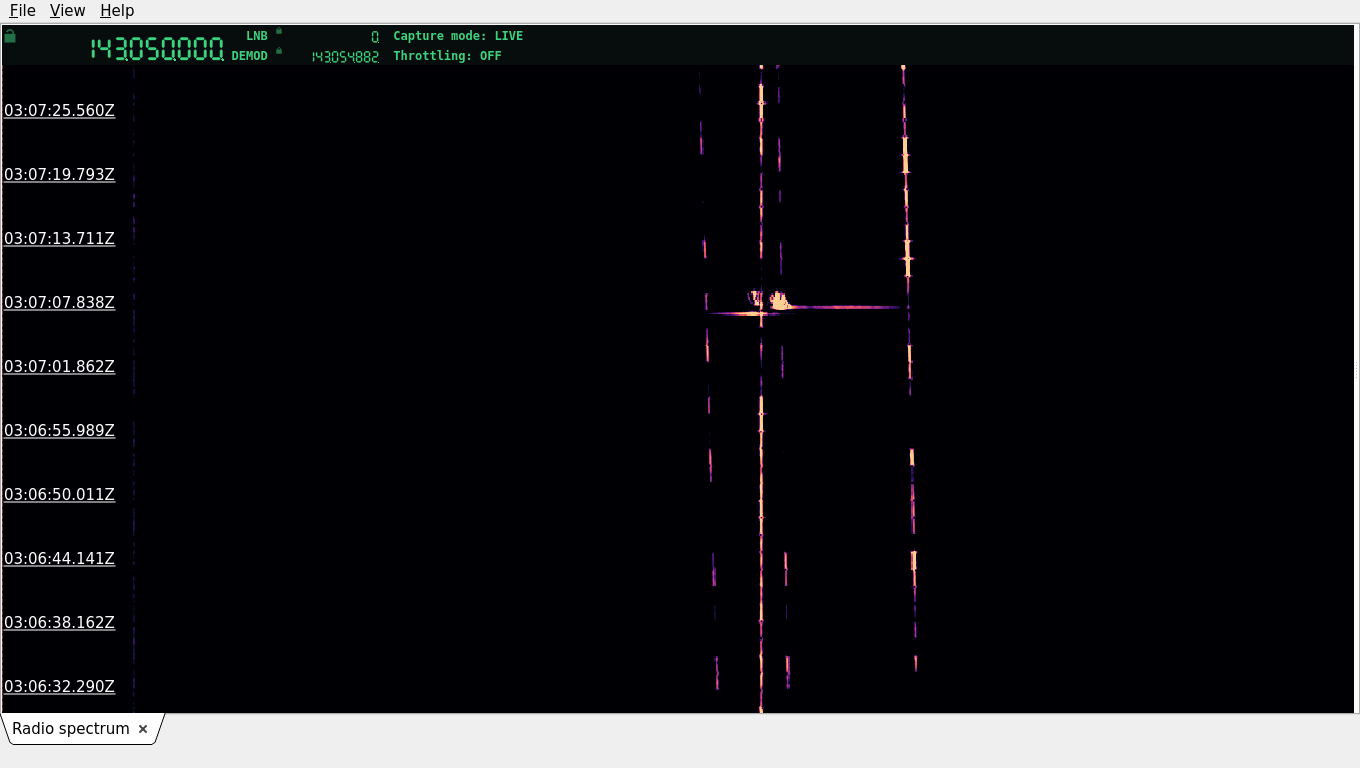Viewport: 1360px width, 768px height.
Task: Click timestamp 03:06:55.989Z
Action: point(59,430)
